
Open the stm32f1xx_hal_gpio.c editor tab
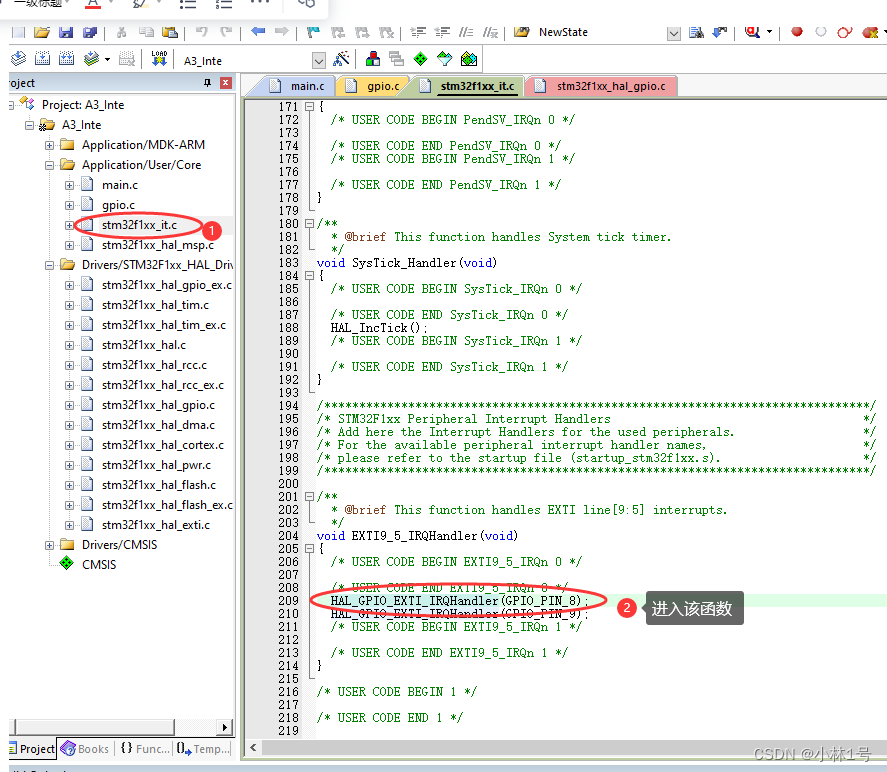tap(602, 86)
